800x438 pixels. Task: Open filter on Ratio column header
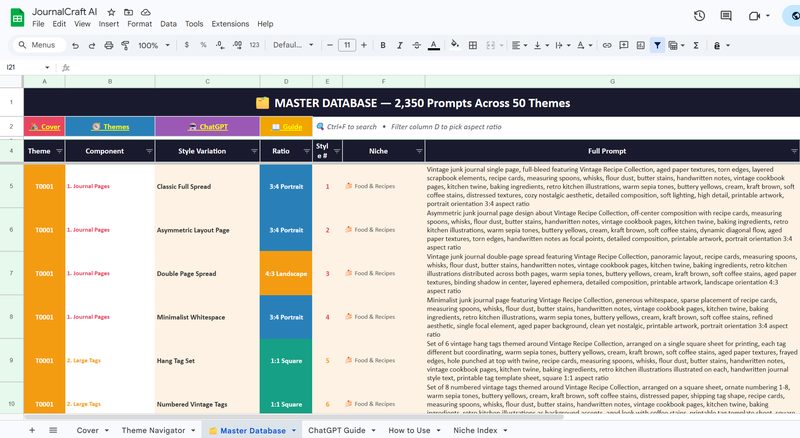[307, 151]
